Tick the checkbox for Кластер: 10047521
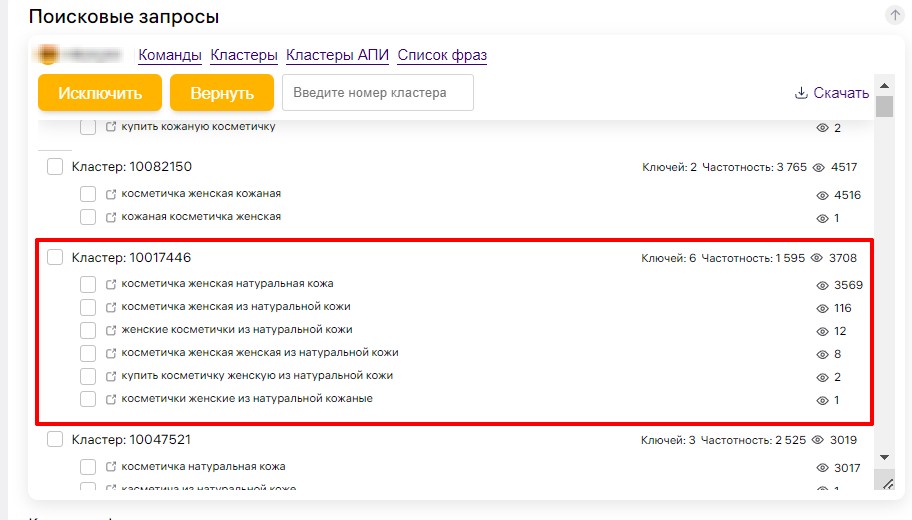 55,439
